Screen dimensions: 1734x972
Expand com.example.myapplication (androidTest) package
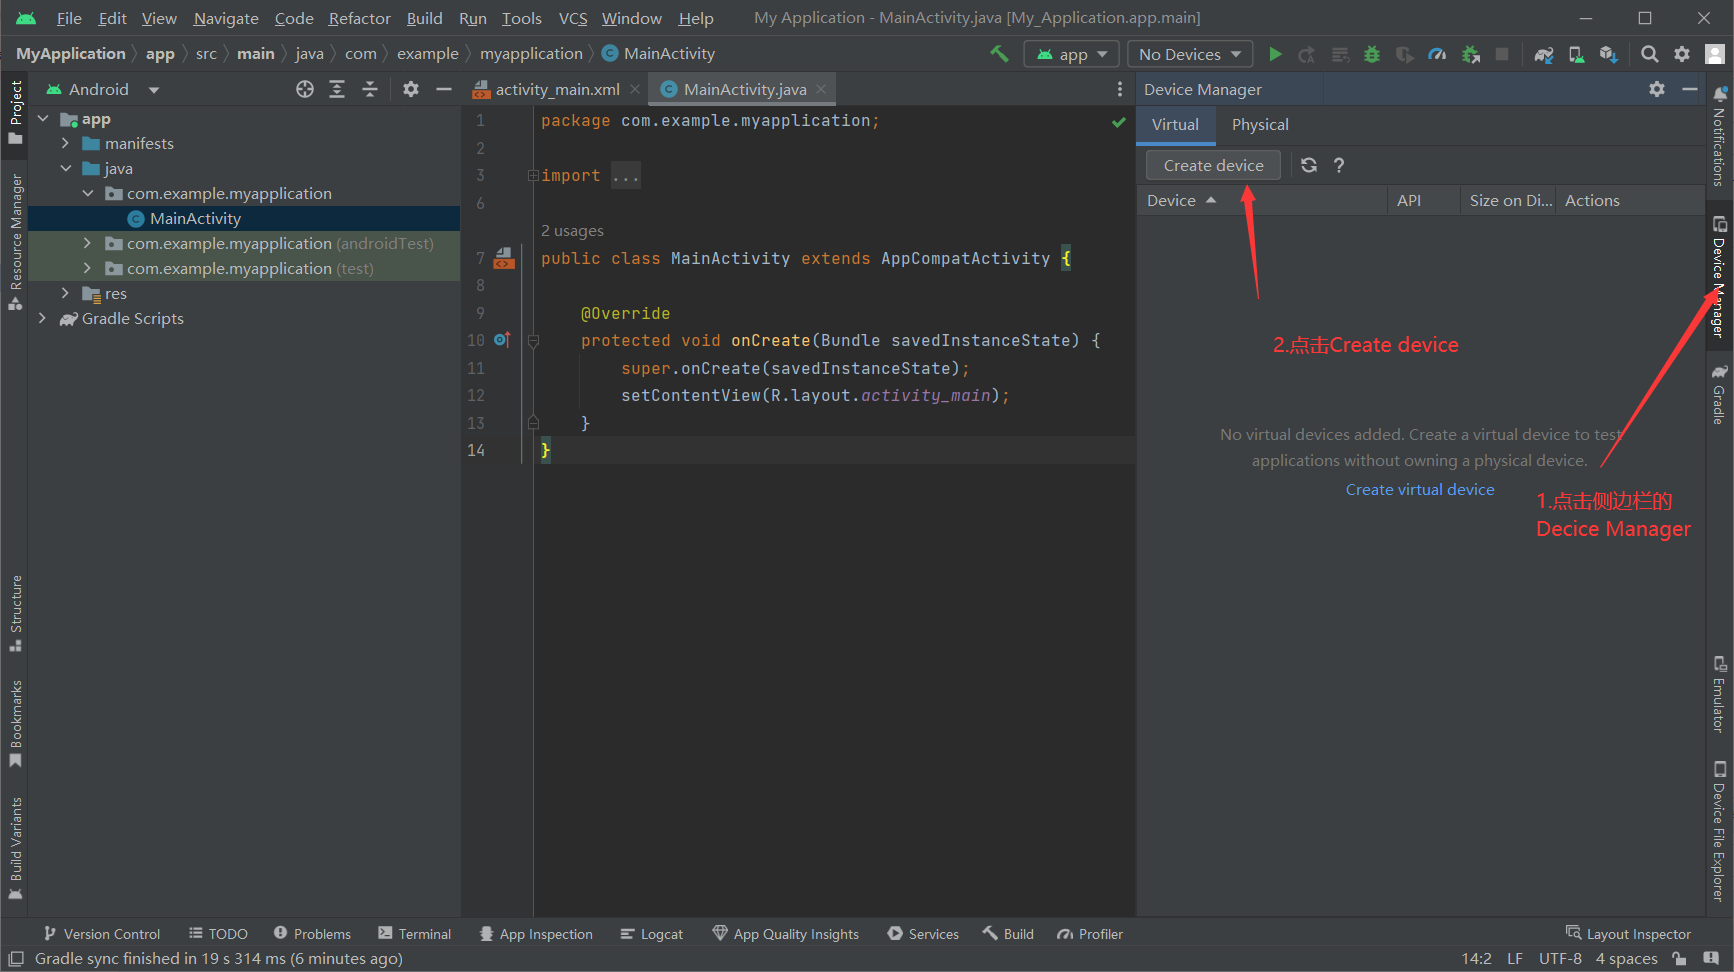[88, 244]
